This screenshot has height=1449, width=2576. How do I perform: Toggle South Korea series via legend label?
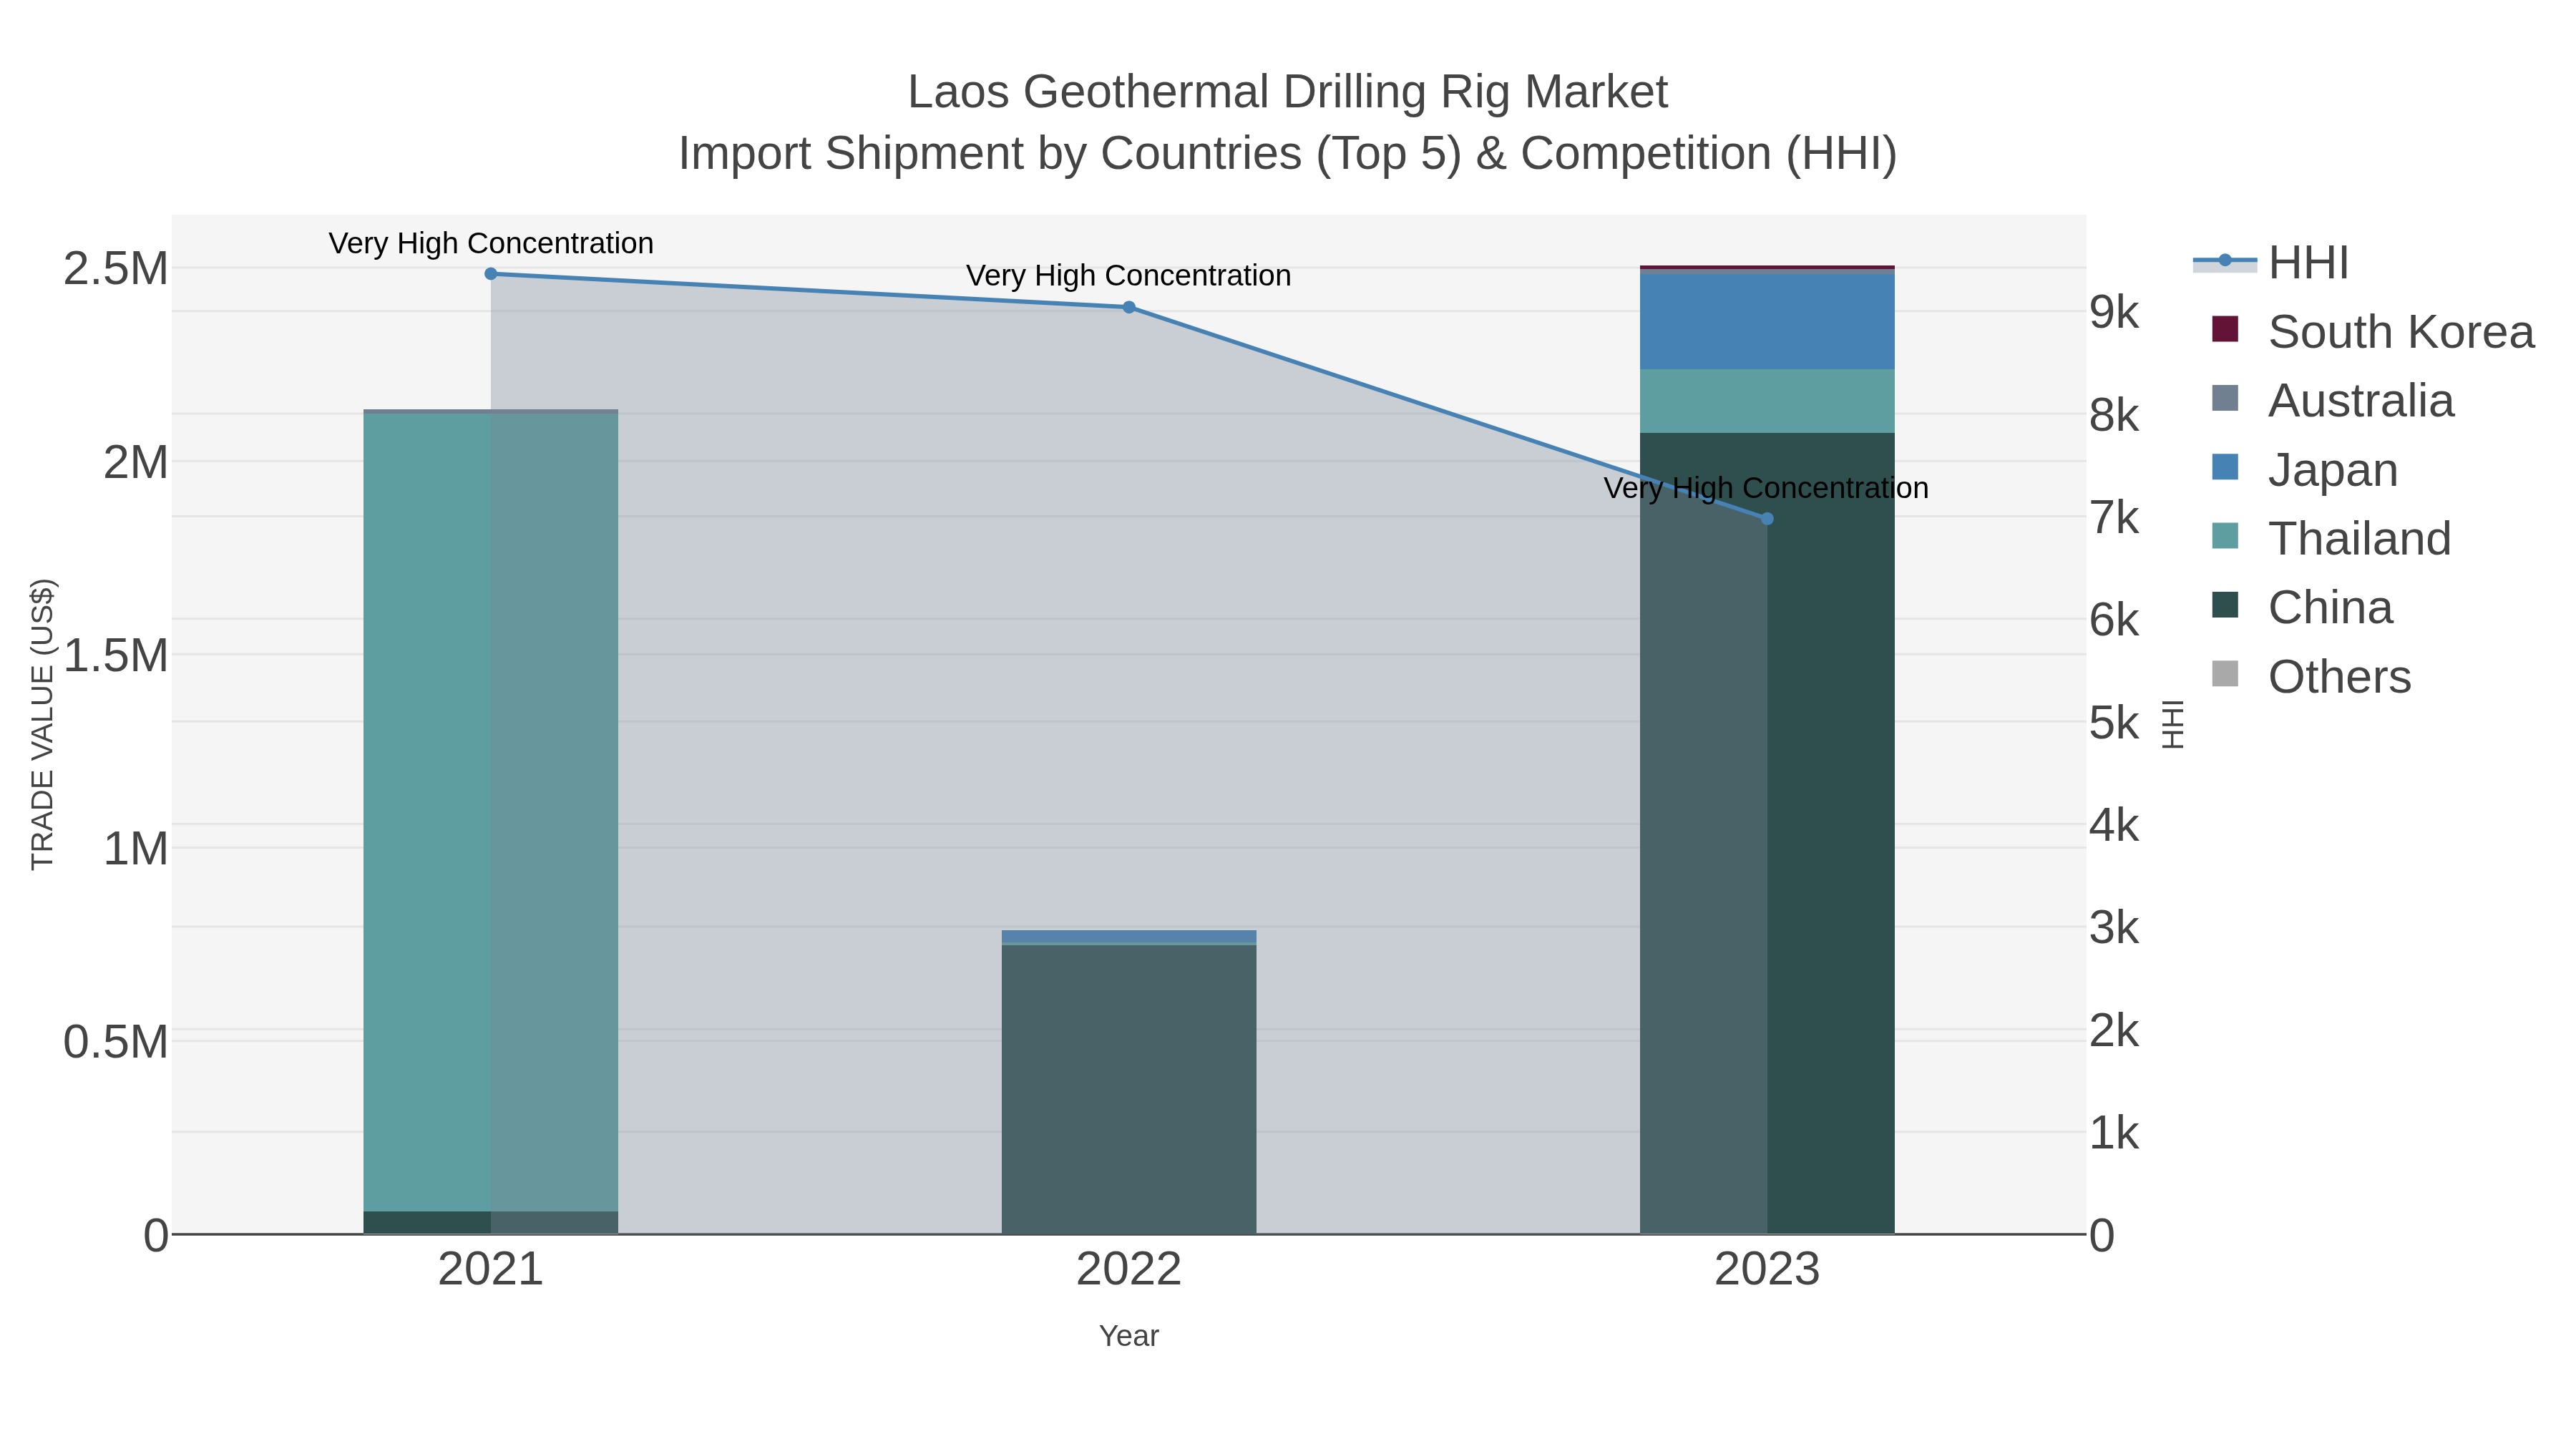pos(2401,332)
